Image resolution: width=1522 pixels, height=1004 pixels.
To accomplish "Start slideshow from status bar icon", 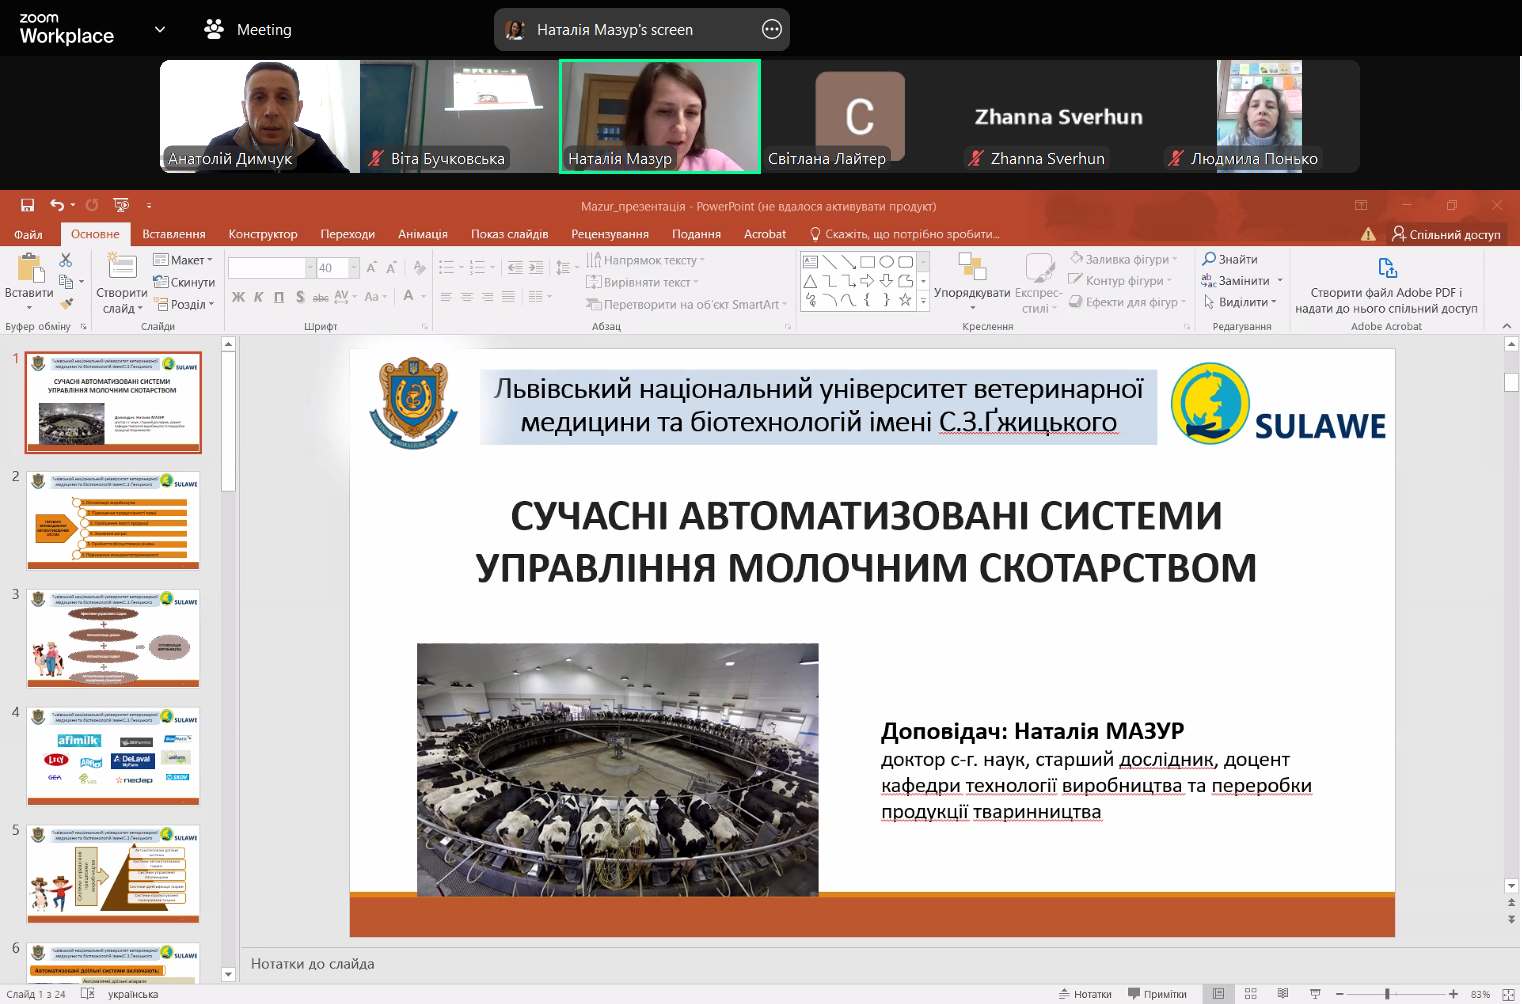I will tap(1315, 994).
